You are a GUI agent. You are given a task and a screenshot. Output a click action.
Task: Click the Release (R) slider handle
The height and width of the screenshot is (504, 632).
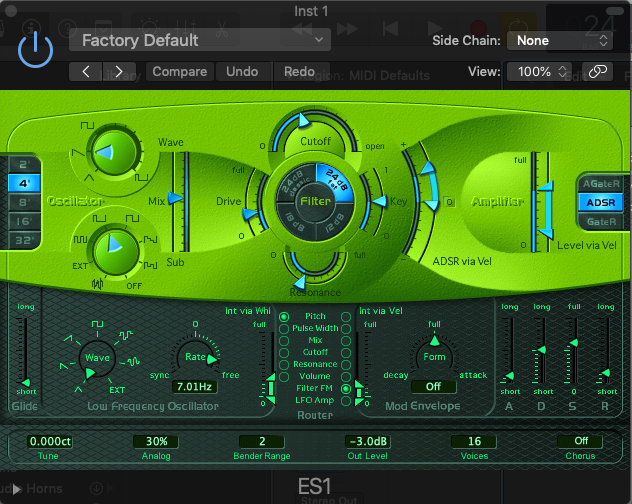605,373
